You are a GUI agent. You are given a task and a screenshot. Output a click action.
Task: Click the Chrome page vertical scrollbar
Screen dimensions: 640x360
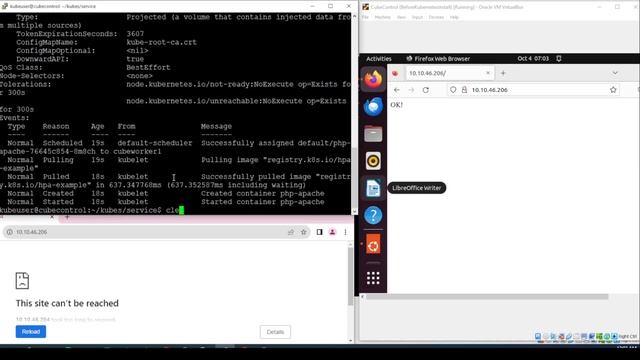pos(350,276)
